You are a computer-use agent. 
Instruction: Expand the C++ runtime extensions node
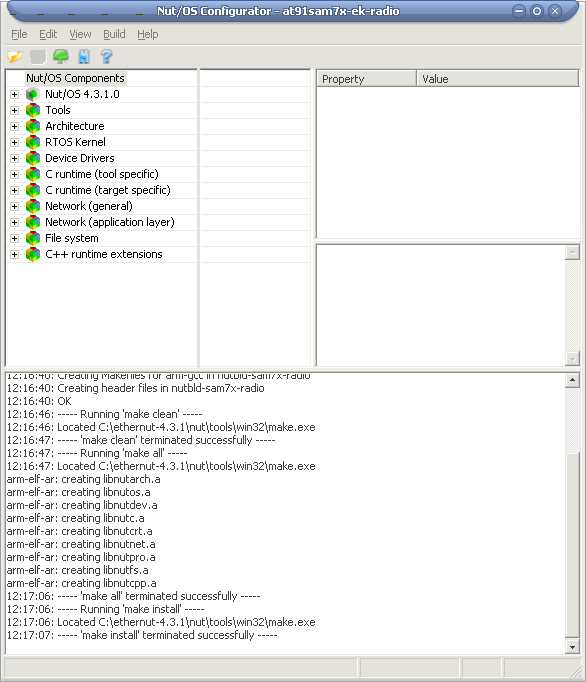coord(14,254)
